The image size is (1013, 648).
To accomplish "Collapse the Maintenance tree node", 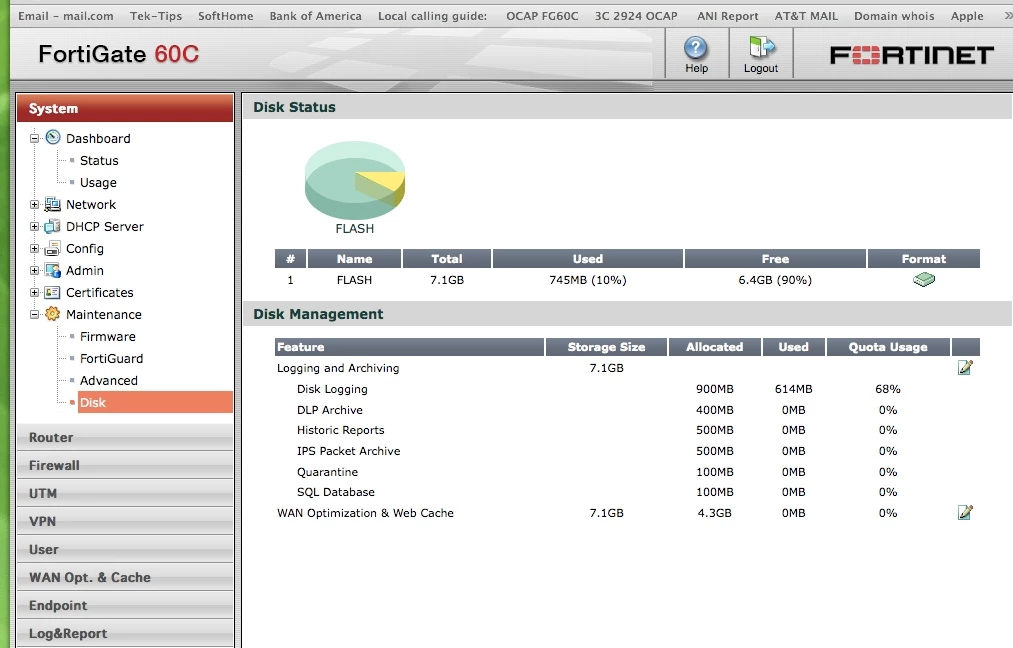I will point(34,314).
